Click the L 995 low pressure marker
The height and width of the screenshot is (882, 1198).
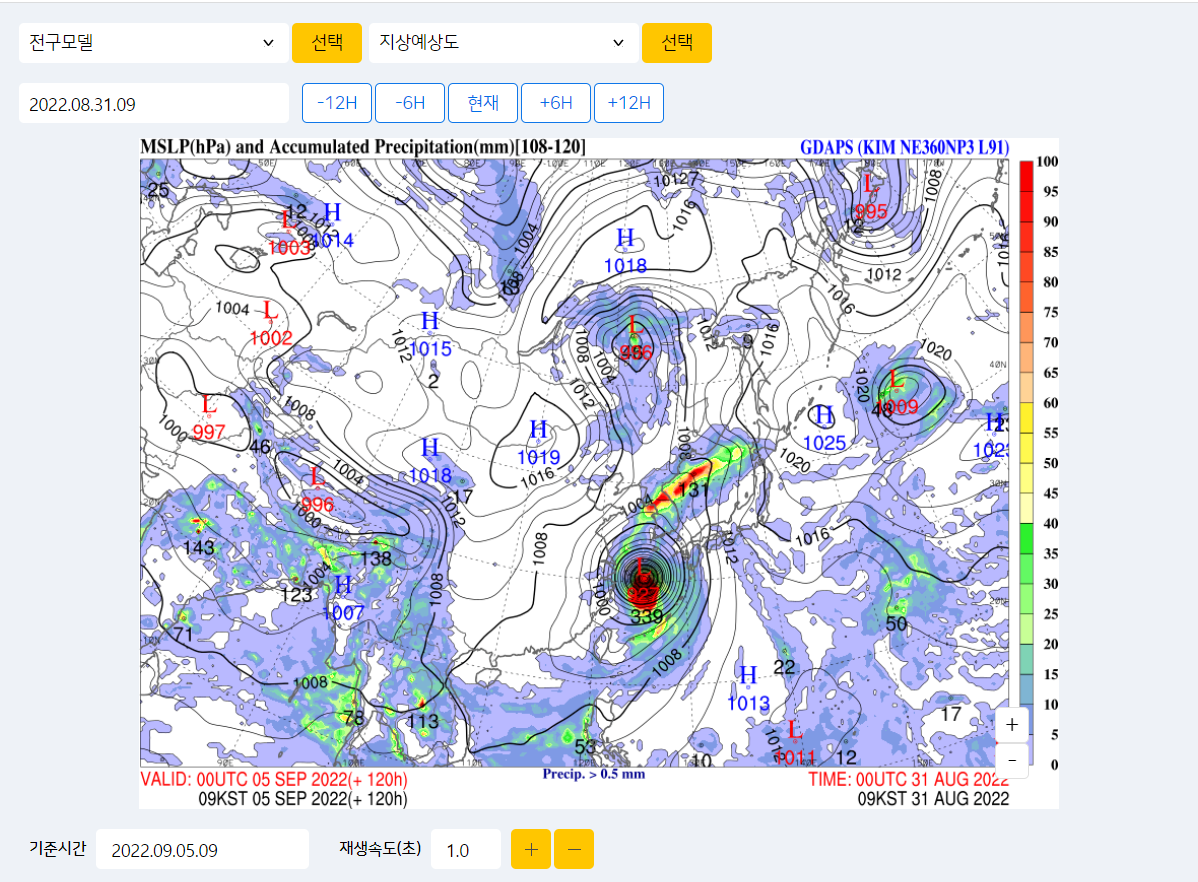coord(871,196)
